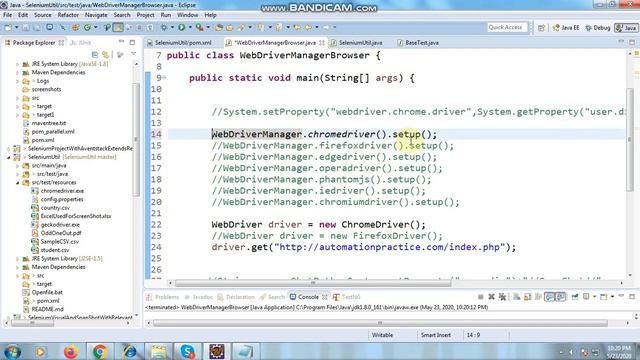Click the Back navigation arrow icon

(308, 27)
